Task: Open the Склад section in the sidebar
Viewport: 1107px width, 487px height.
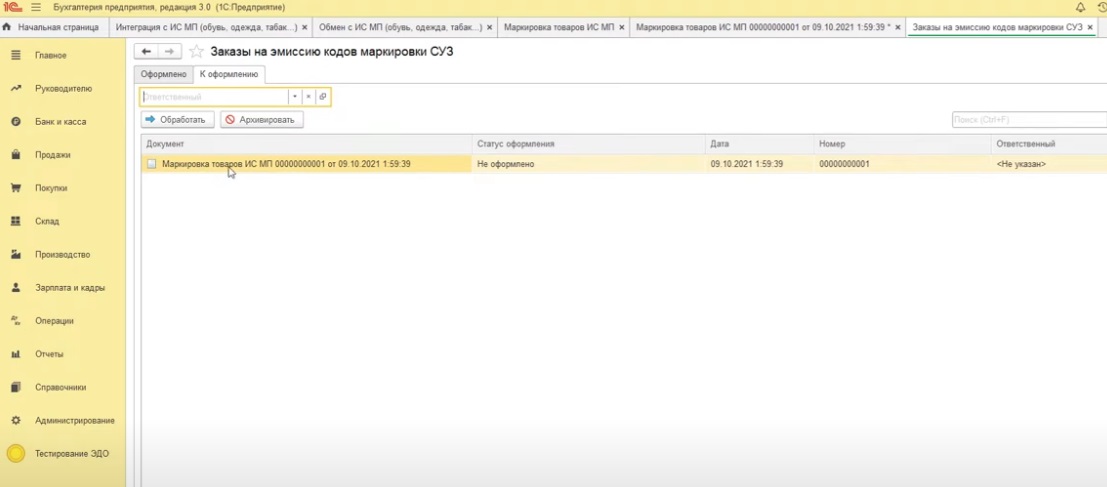Action: (x=47, y=221)
